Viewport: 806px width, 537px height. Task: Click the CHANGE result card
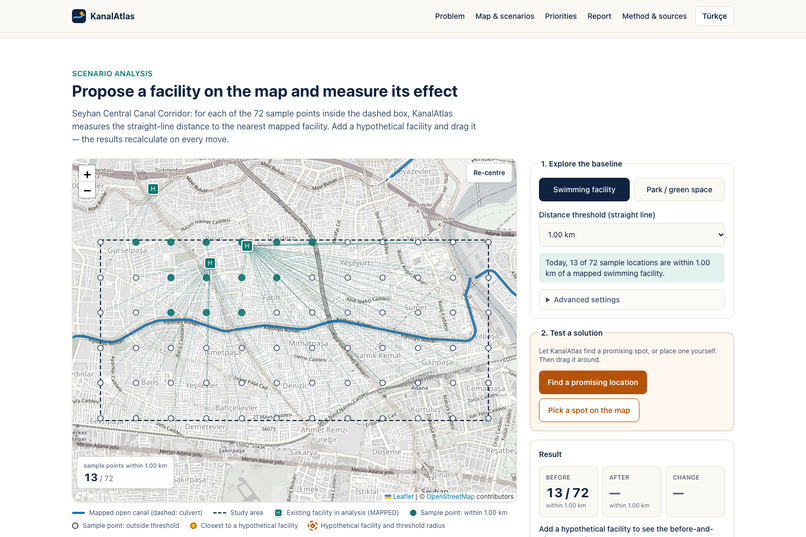[695, 491]
